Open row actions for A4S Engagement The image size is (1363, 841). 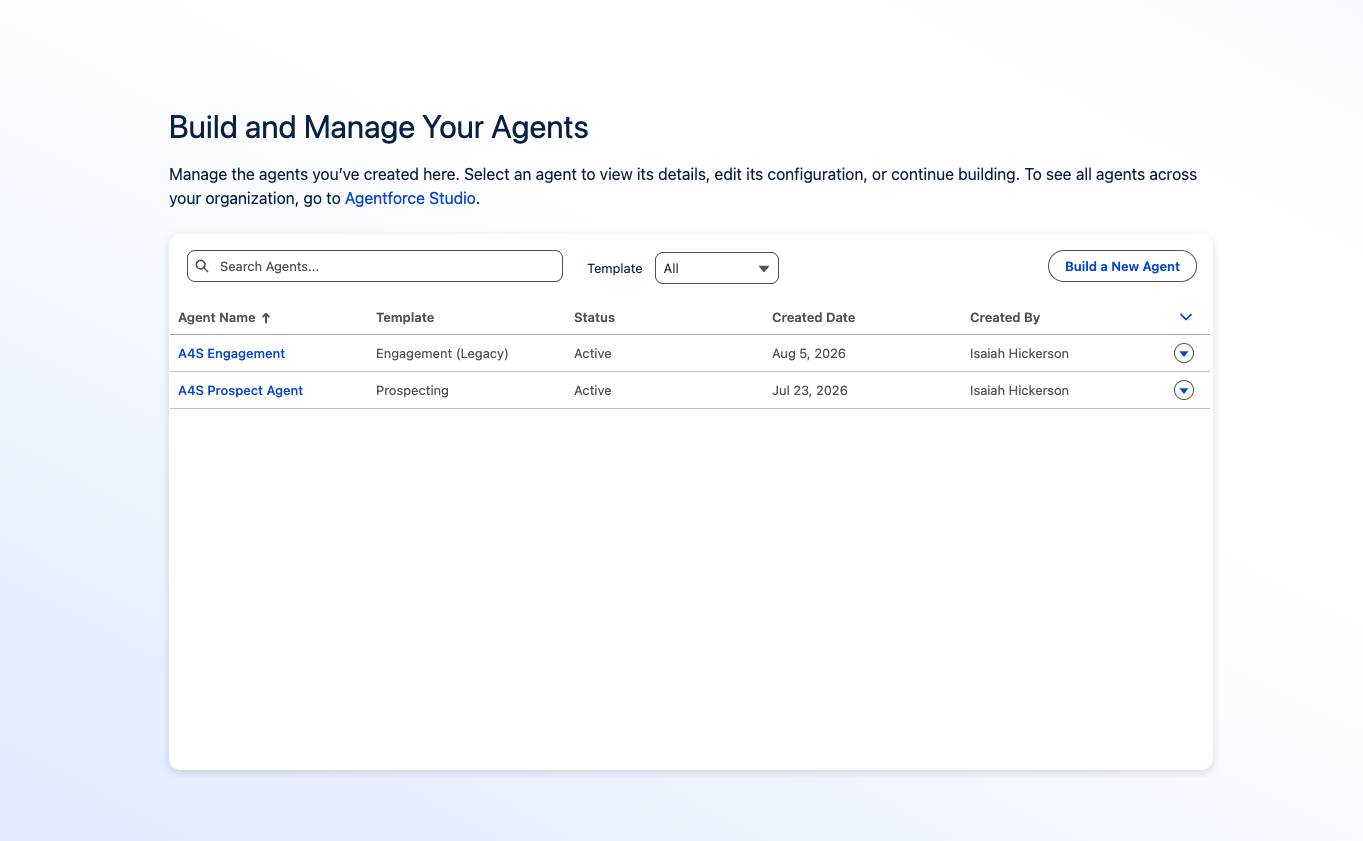[1184, 353]
